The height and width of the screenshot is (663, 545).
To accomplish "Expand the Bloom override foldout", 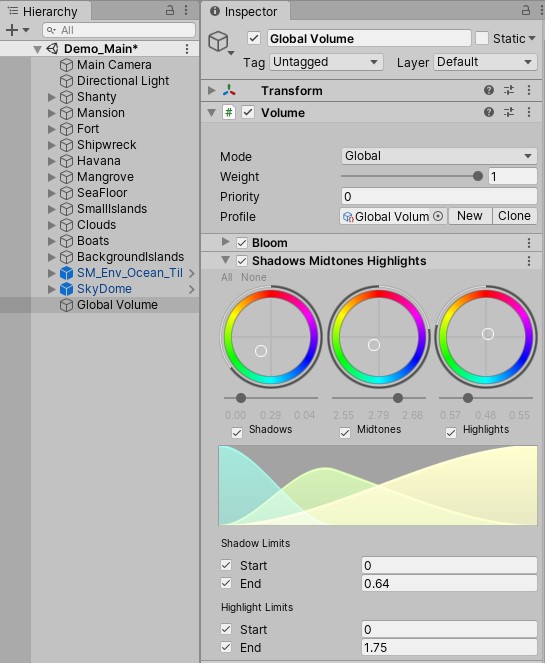I will tap(225, 242).
